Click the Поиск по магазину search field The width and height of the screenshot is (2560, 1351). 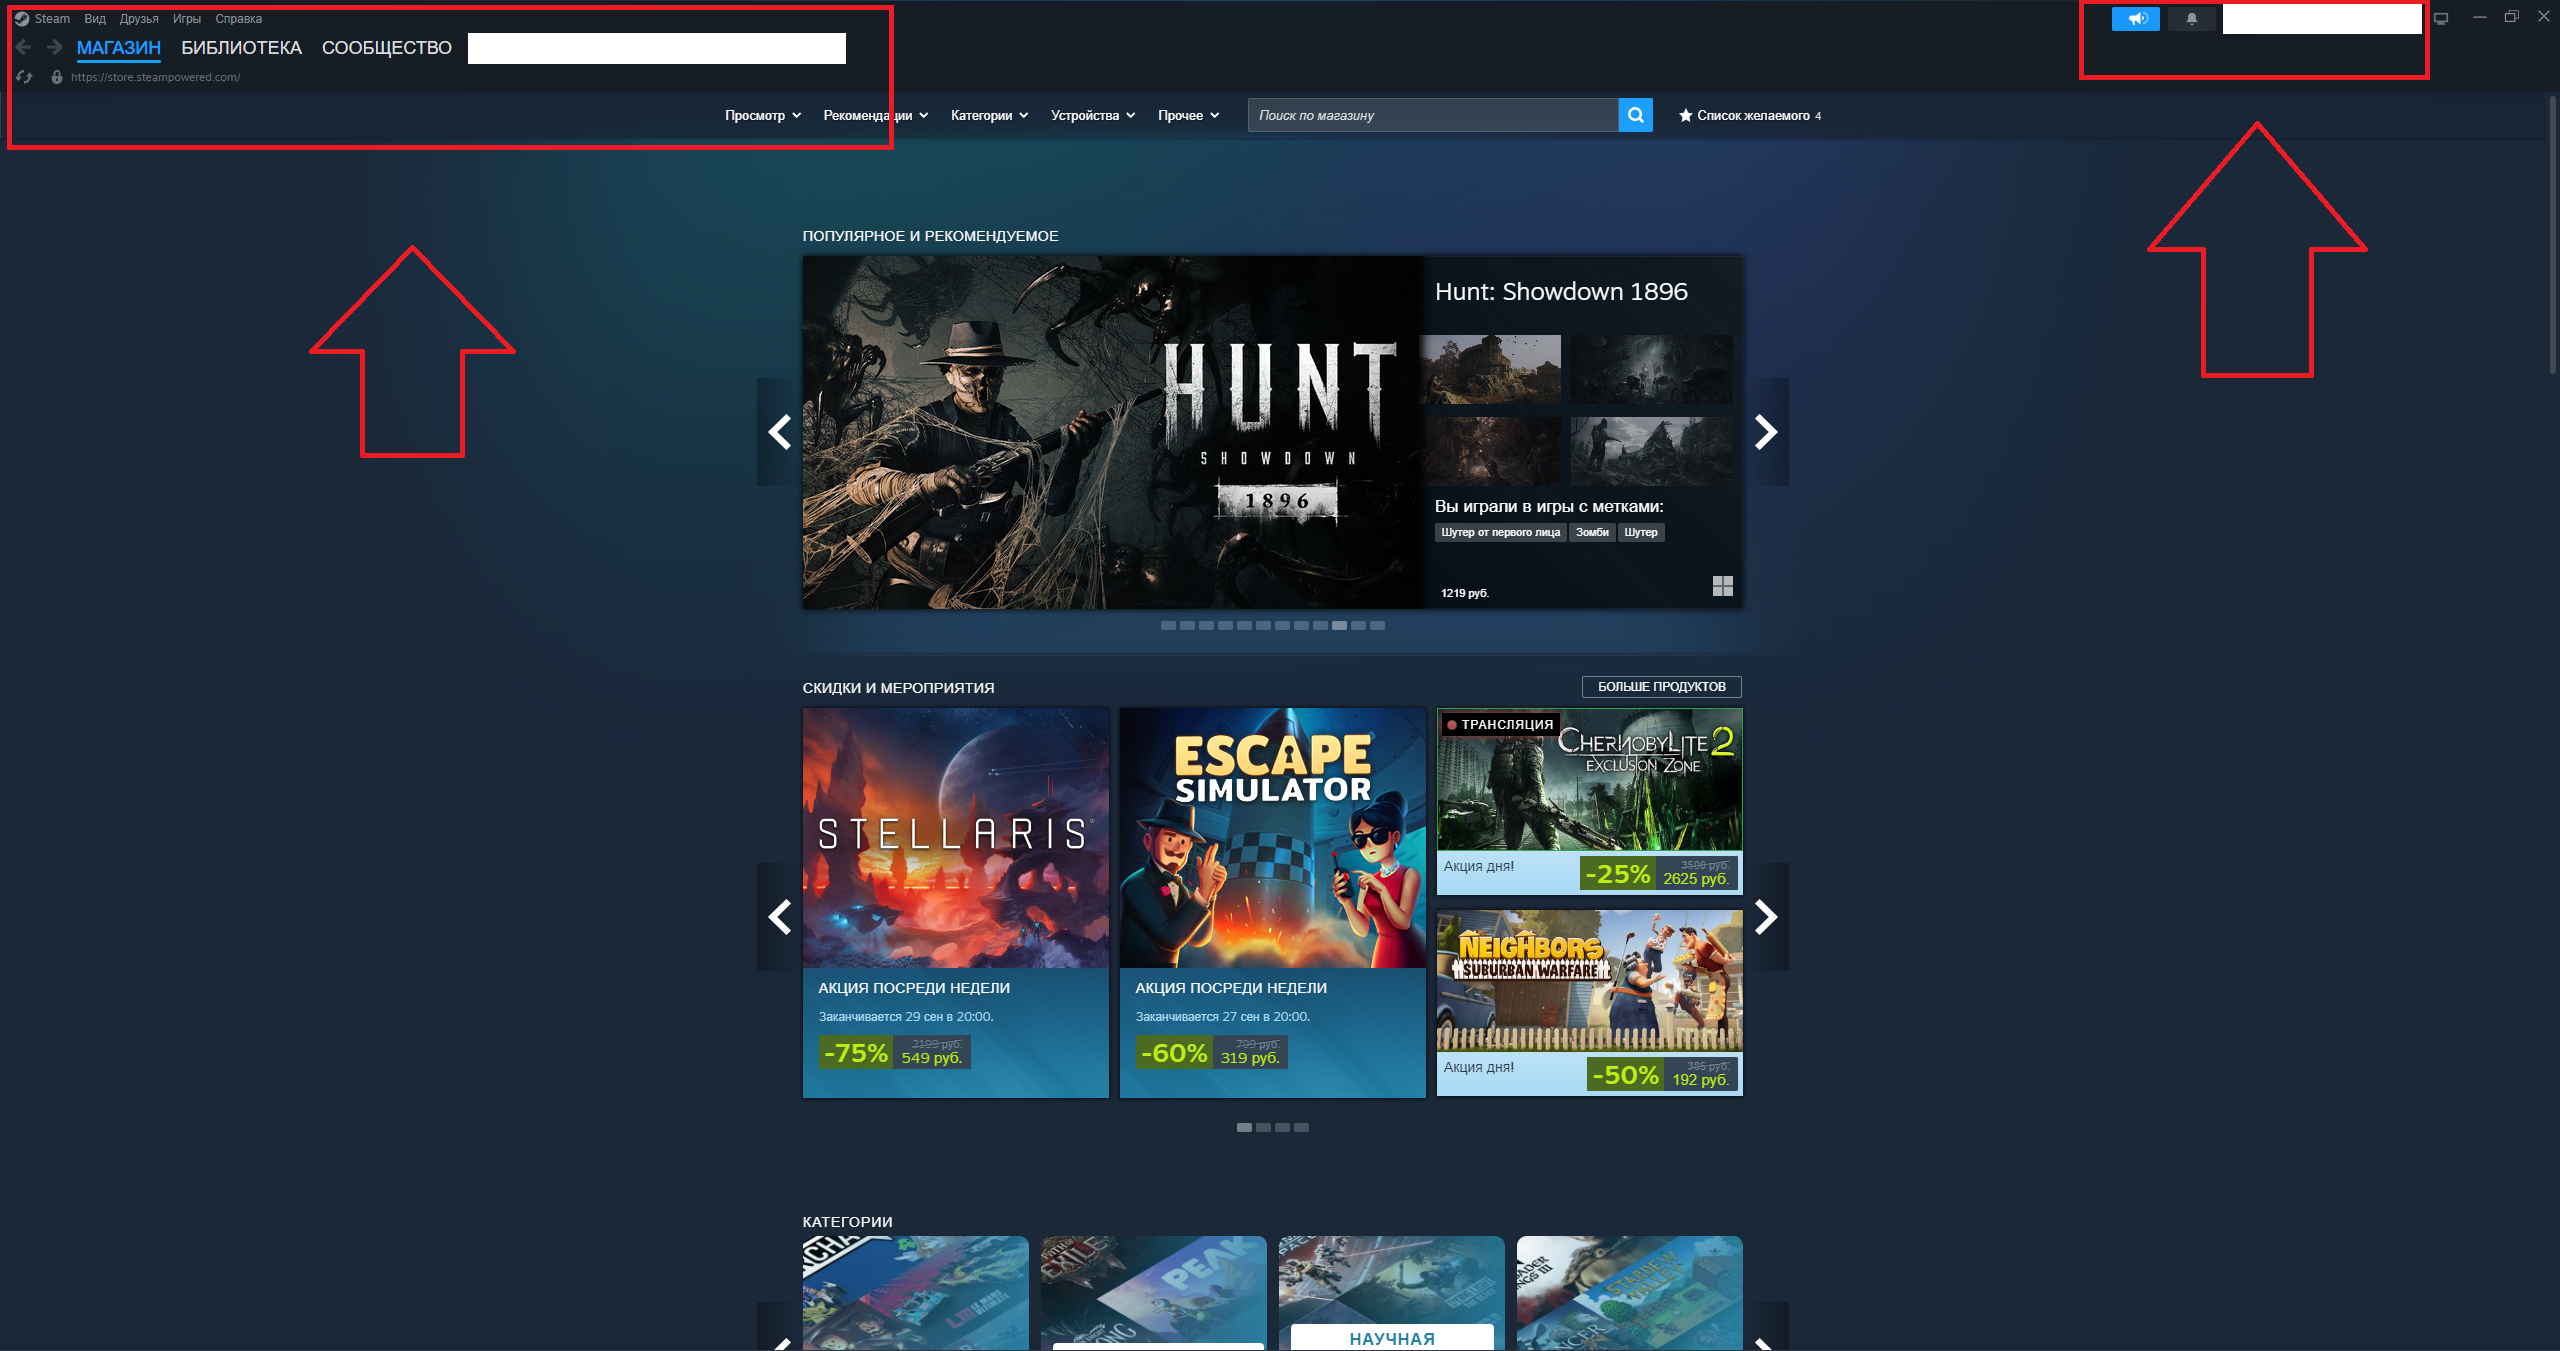pos(1433,115)
